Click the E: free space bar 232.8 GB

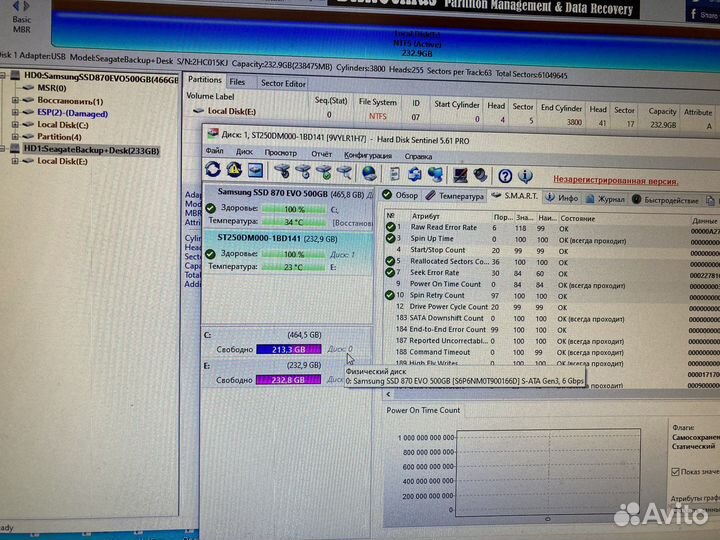pyautogui.click(x=288, y=380)
